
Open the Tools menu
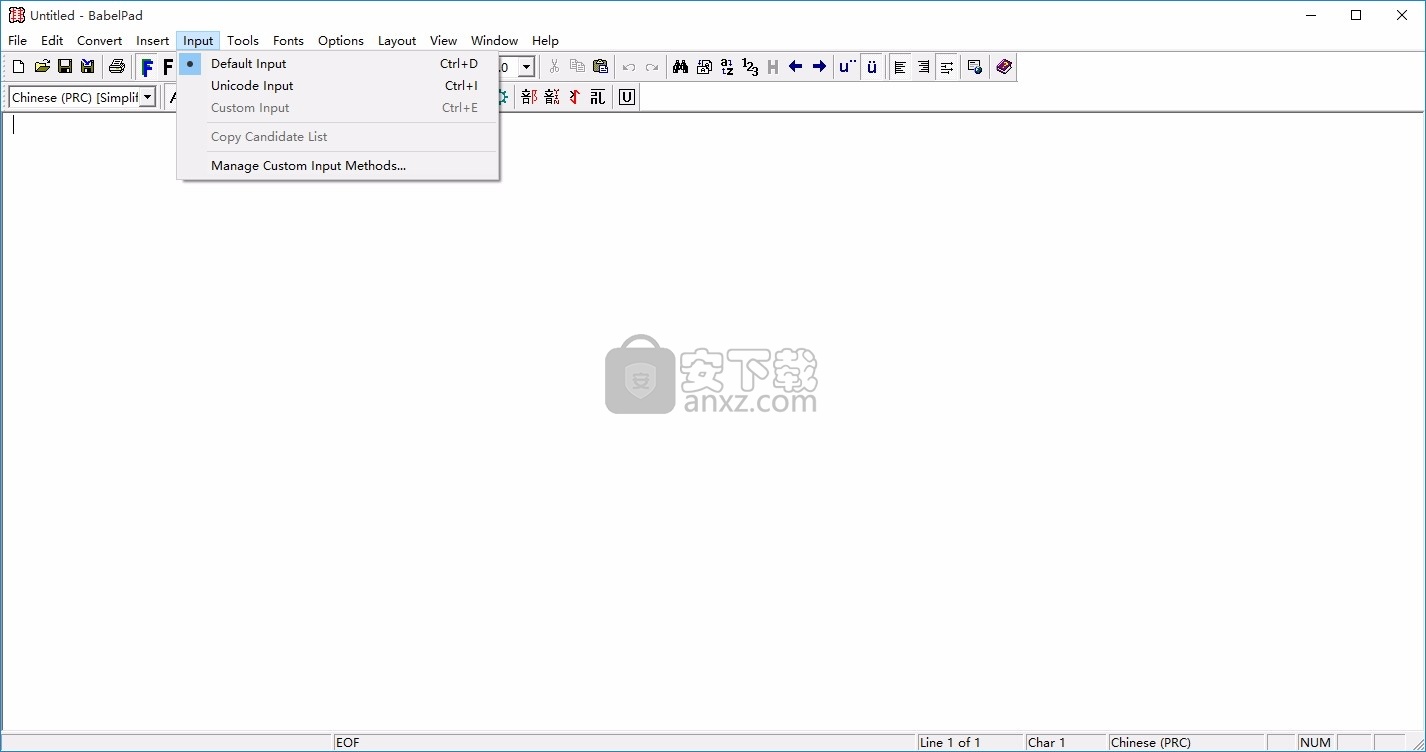243,41
